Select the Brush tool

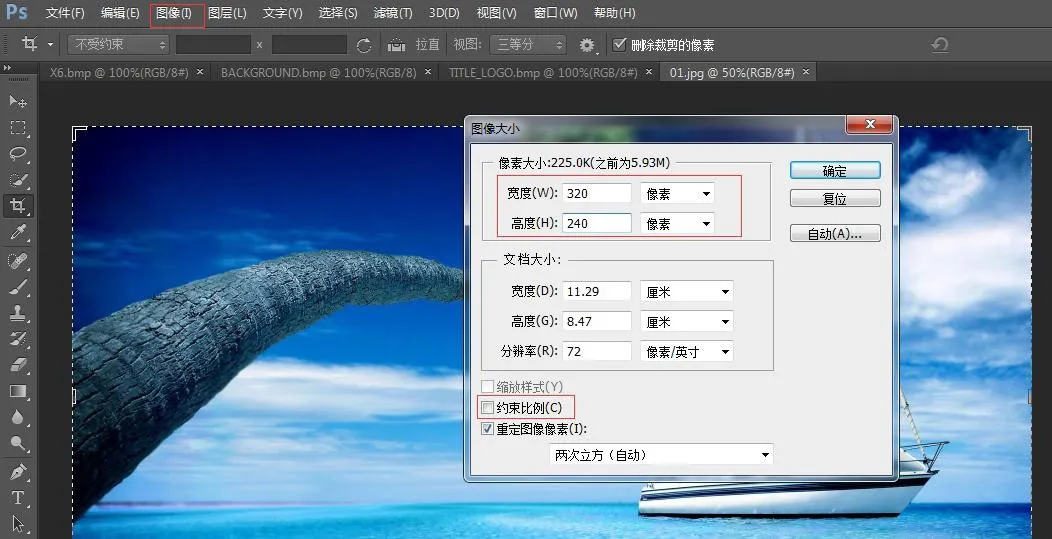pyautogui.click(x=18, y=287)
